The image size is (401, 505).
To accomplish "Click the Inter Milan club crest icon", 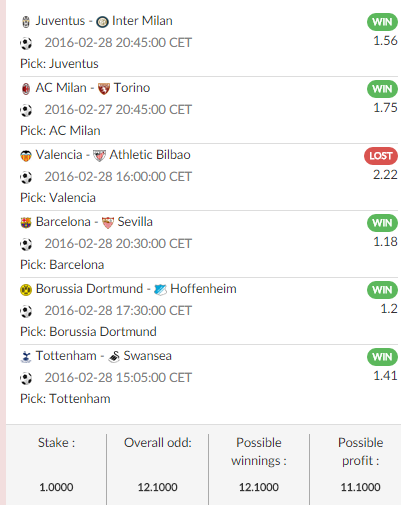I will coord(102,22).
